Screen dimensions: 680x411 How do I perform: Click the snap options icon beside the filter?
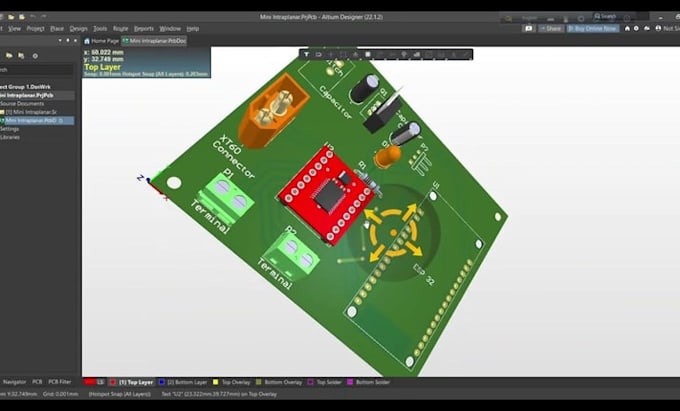point(318,54)
